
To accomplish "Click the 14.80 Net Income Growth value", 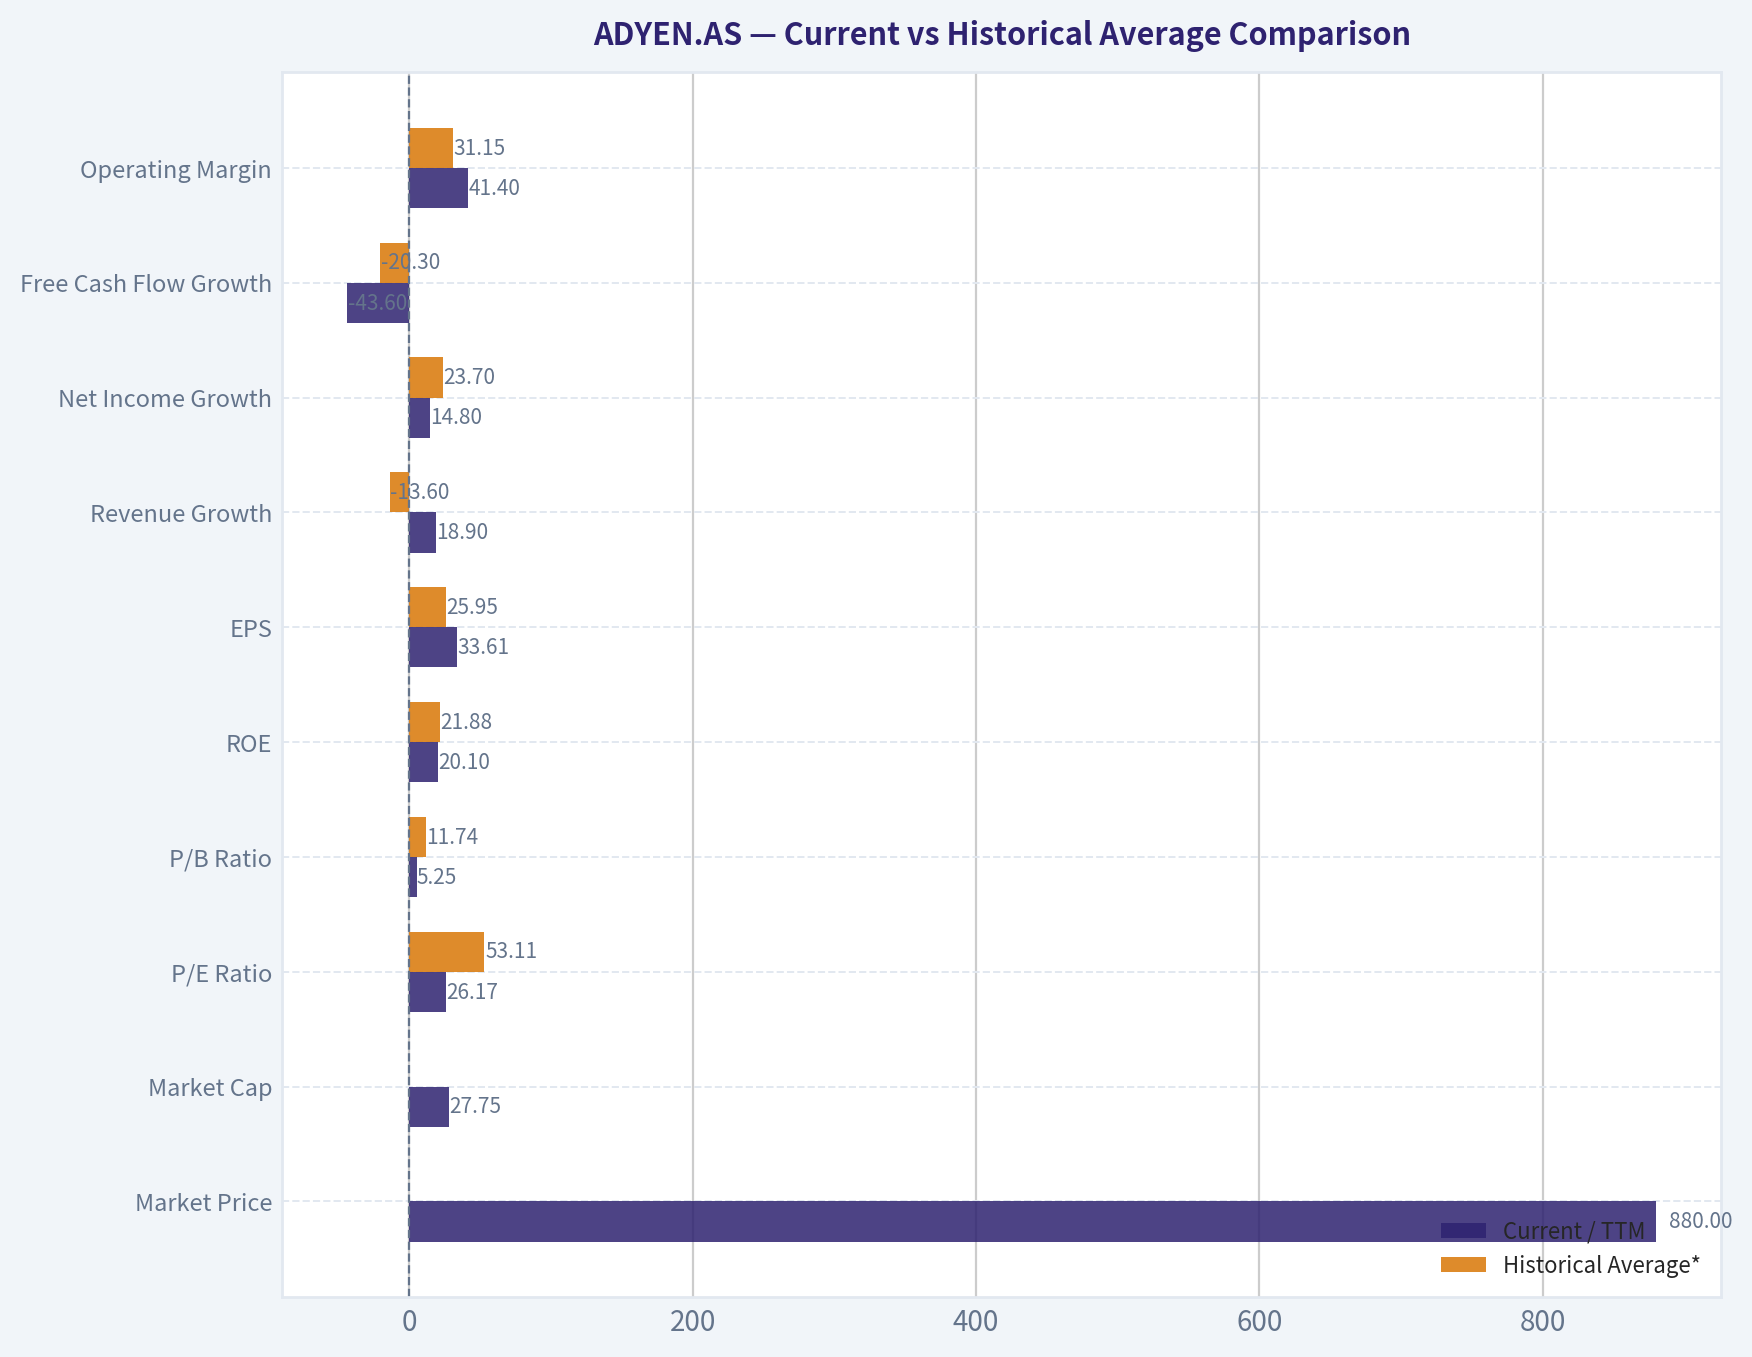I will [x=456, y=416].
